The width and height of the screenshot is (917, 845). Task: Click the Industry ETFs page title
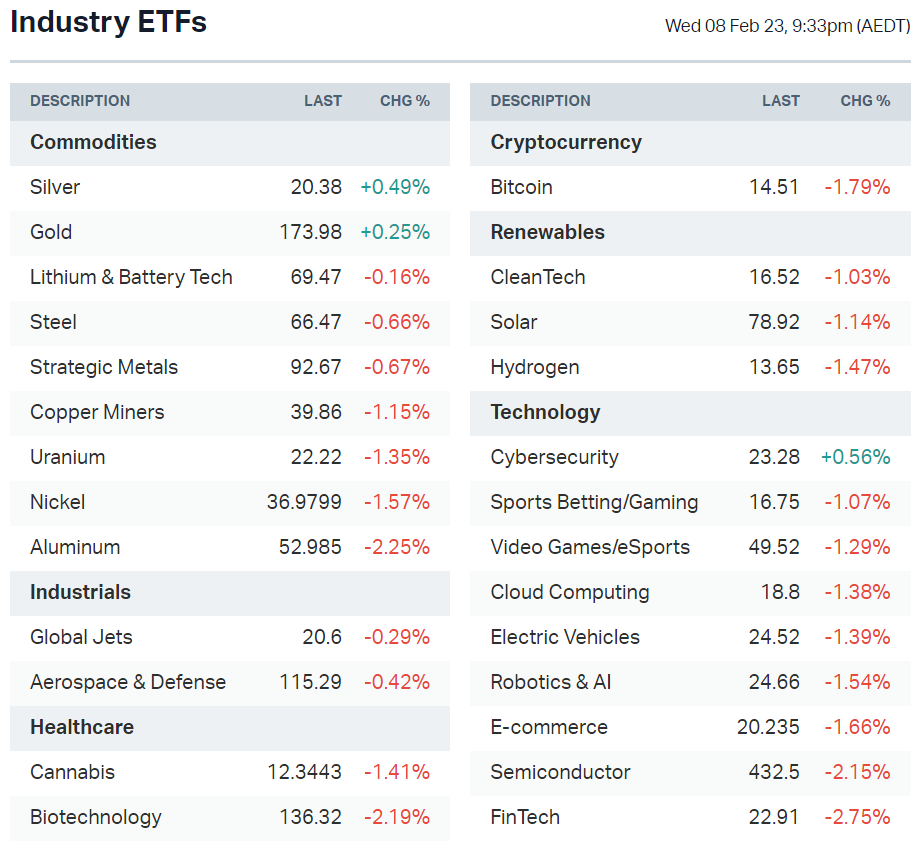108,23
